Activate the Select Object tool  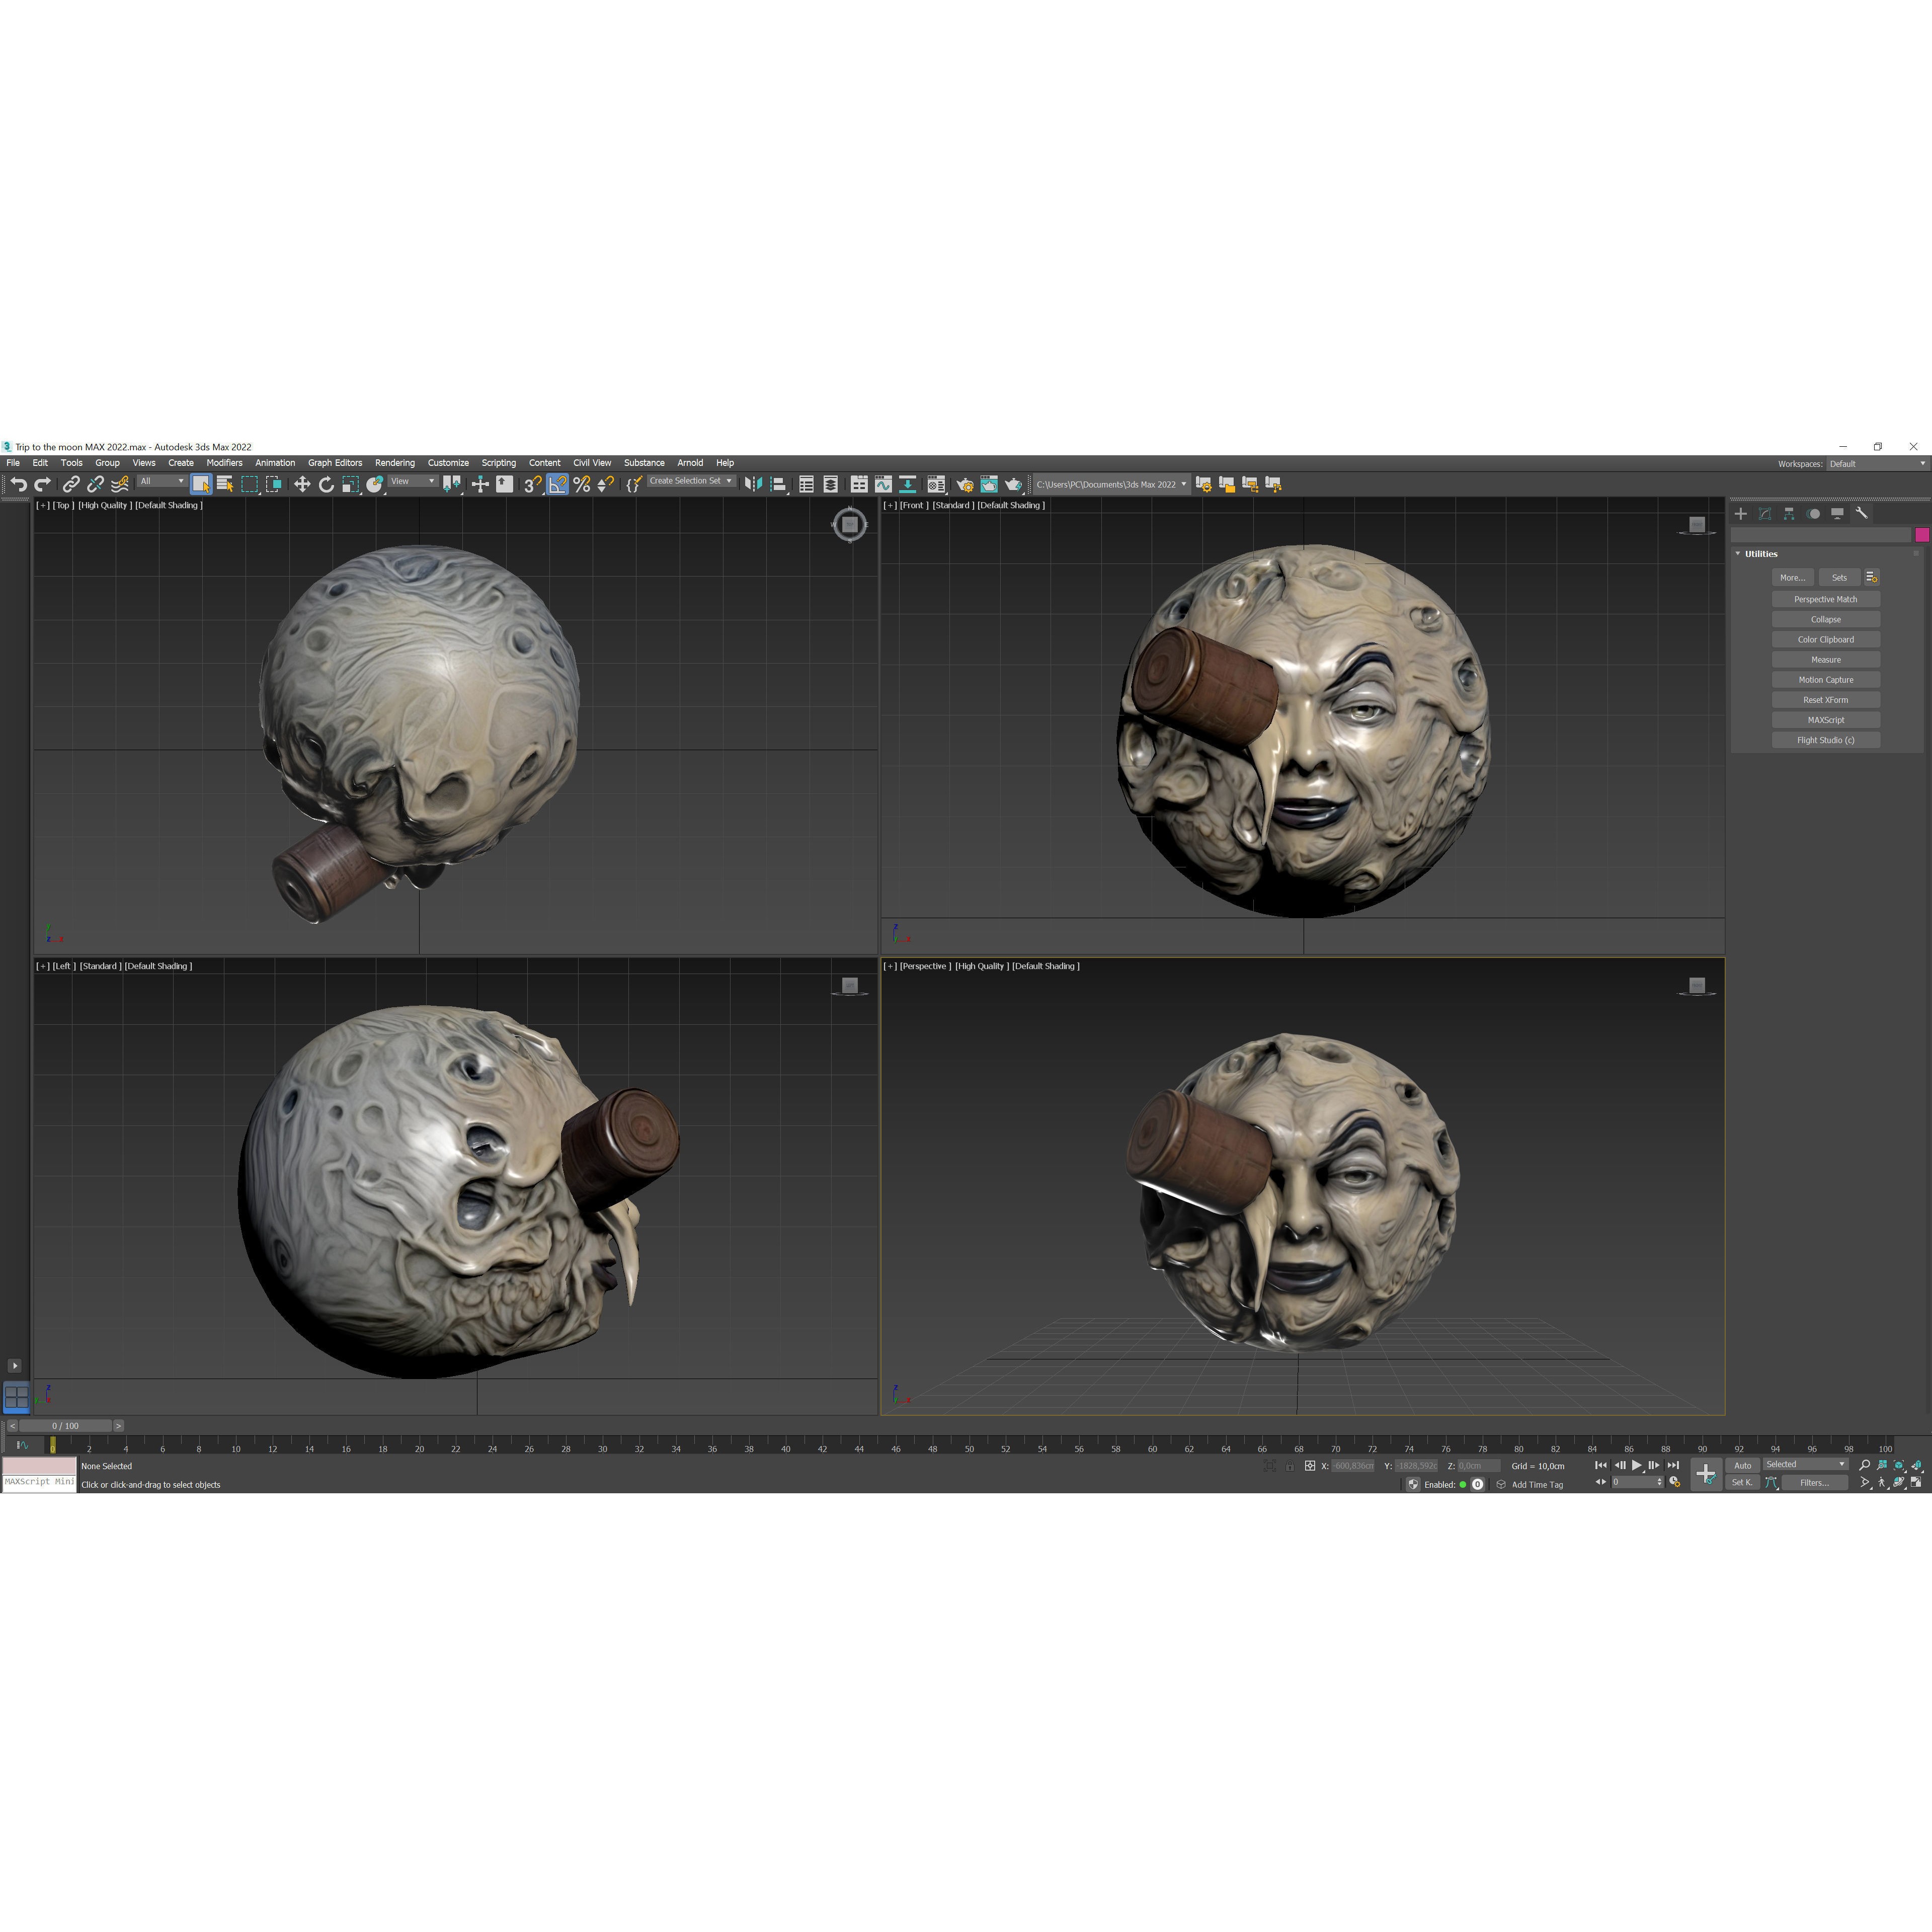tap(201, 485)
